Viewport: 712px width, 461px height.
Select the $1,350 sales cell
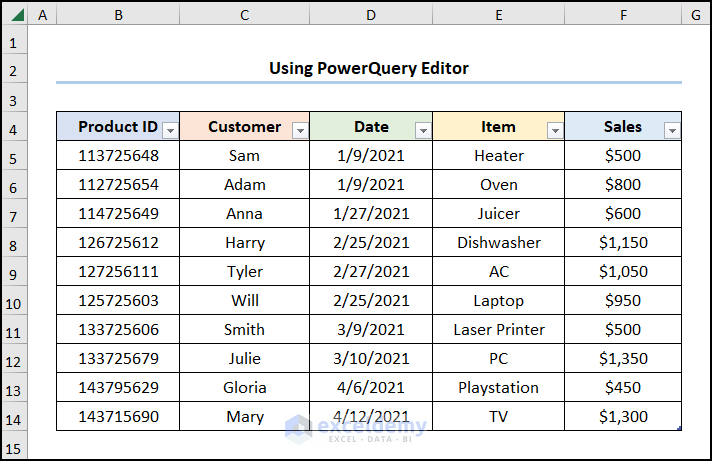click(623, 359)
